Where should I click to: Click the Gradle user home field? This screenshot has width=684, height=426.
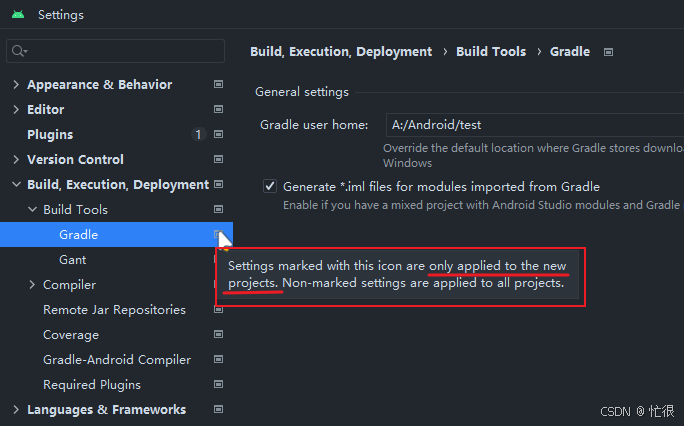(x=535, y=125)
